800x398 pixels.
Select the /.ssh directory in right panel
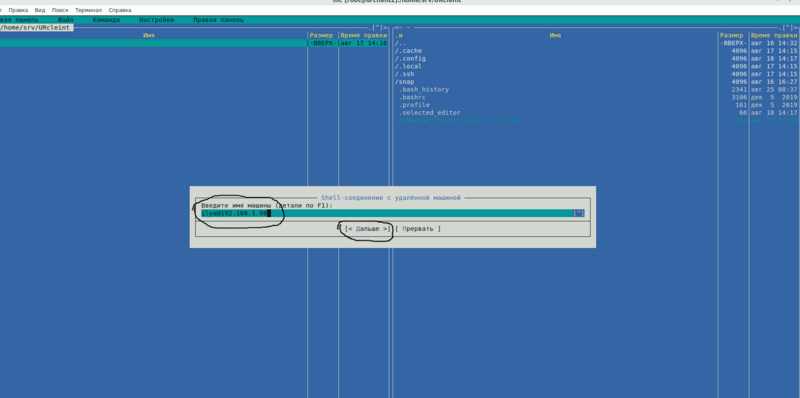[555, 74]
